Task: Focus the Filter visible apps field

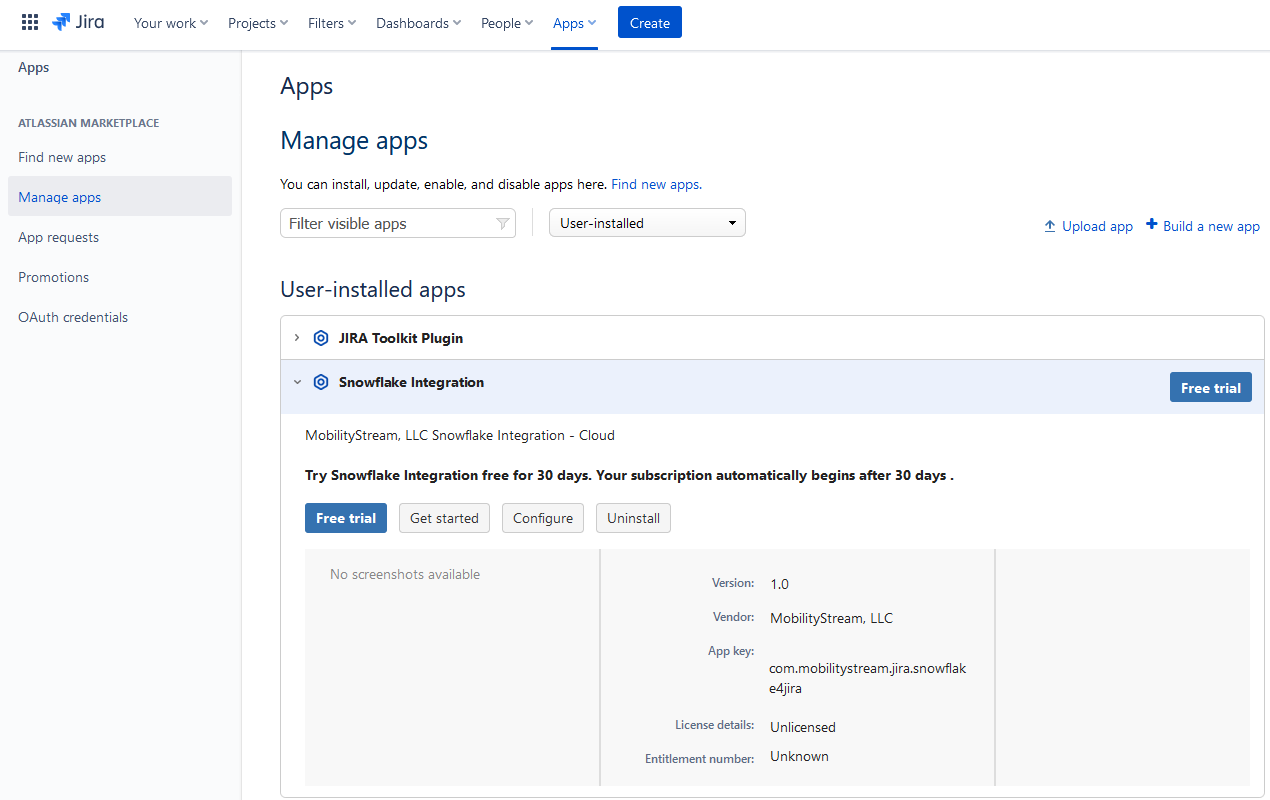Action: click(x=388, y=224)
